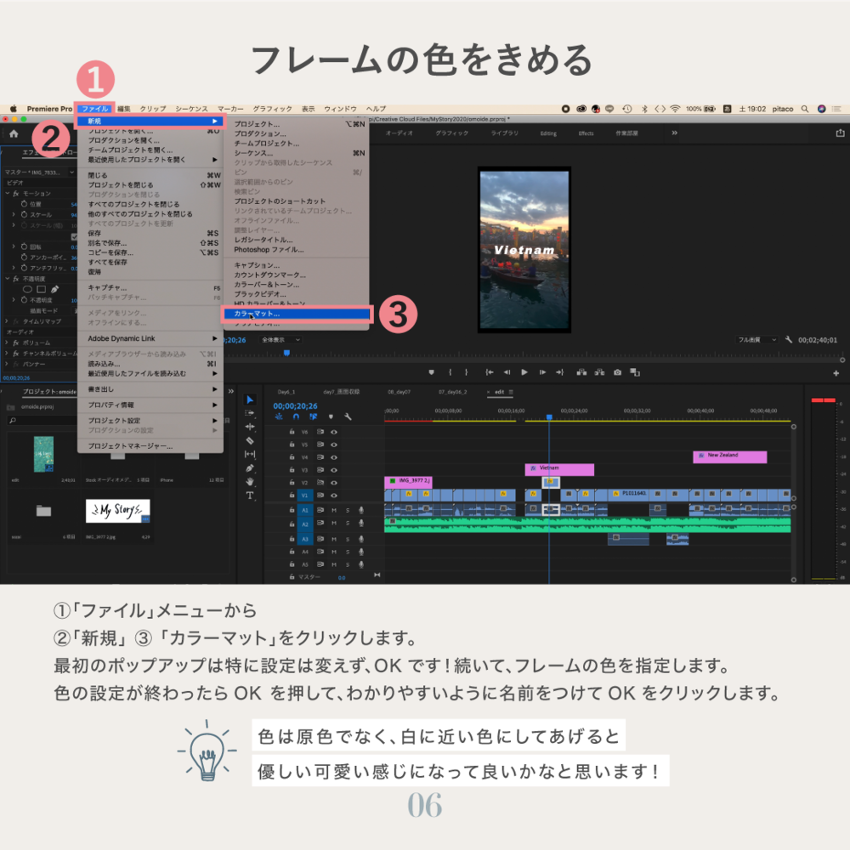Screen dimensions: 850x850
Task: Toggle linked selection in timeline
Action: tap(313, 417)
